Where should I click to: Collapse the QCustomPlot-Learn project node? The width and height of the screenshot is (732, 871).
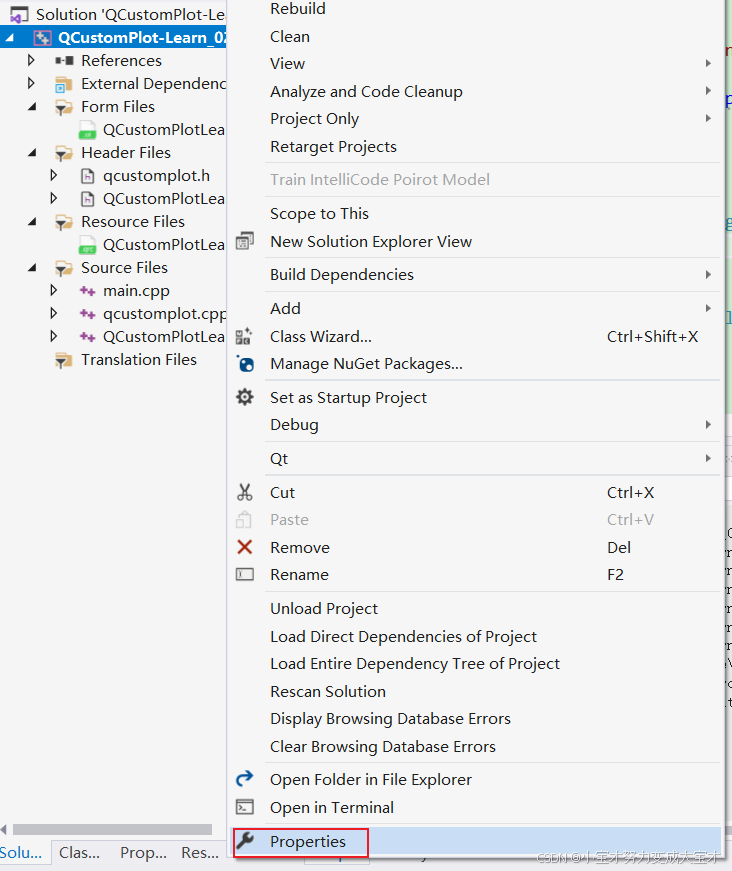coord(9,38)
